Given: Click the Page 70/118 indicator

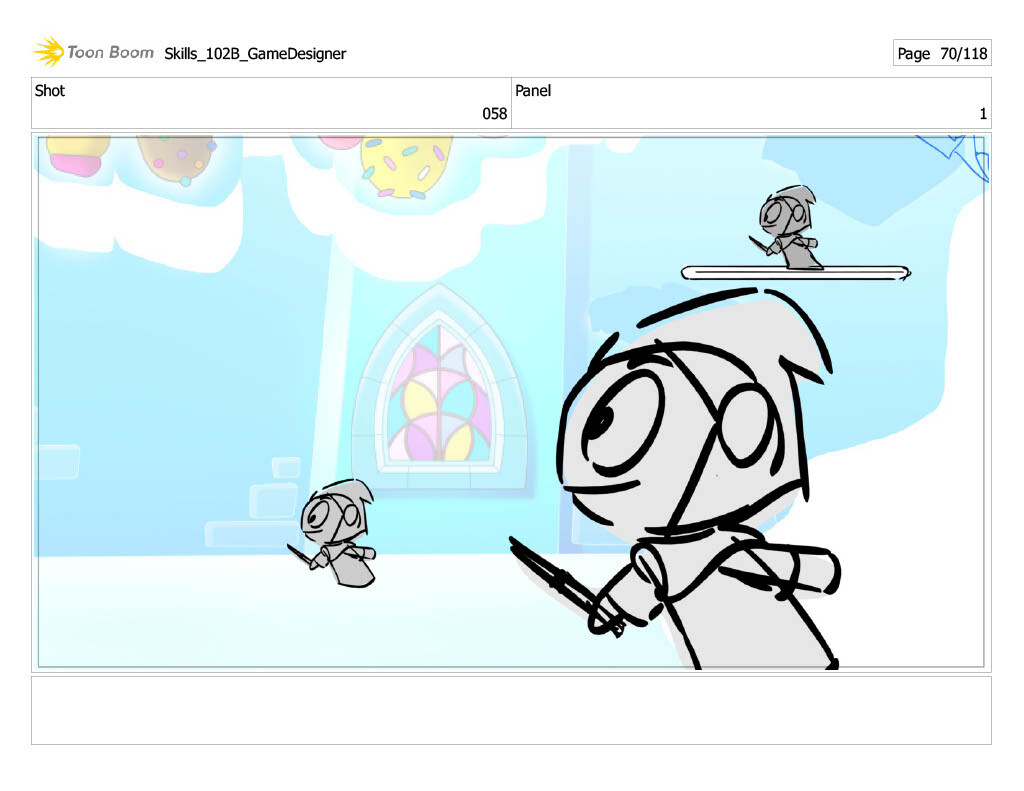Looking at the screenshot, I should point(942,54).
